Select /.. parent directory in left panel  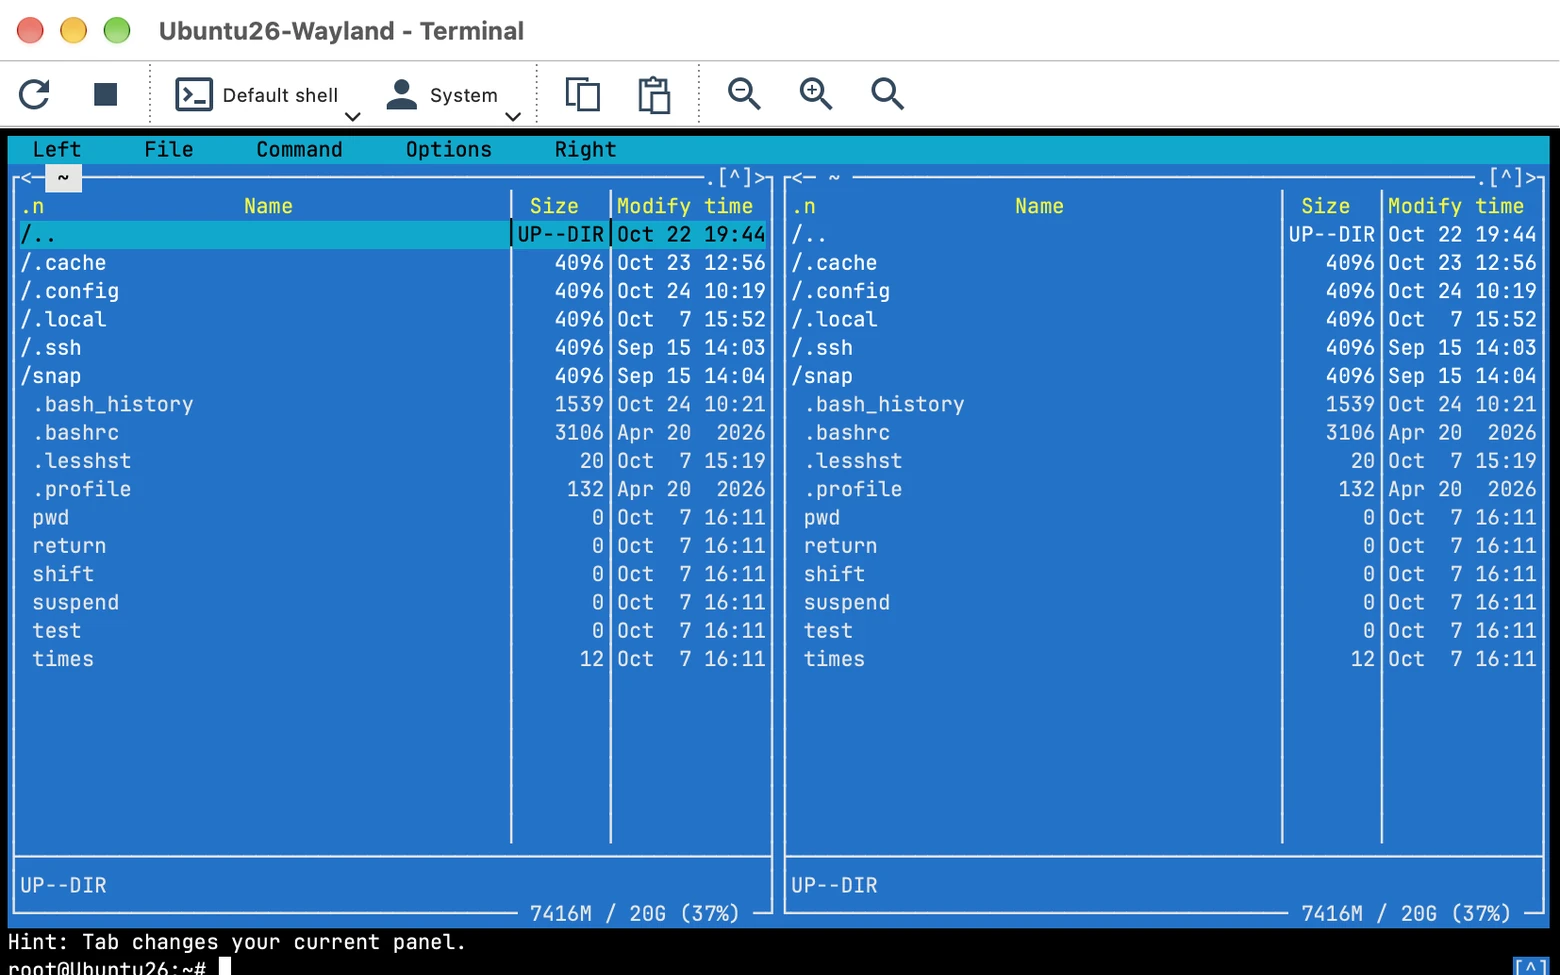[392, 235]
